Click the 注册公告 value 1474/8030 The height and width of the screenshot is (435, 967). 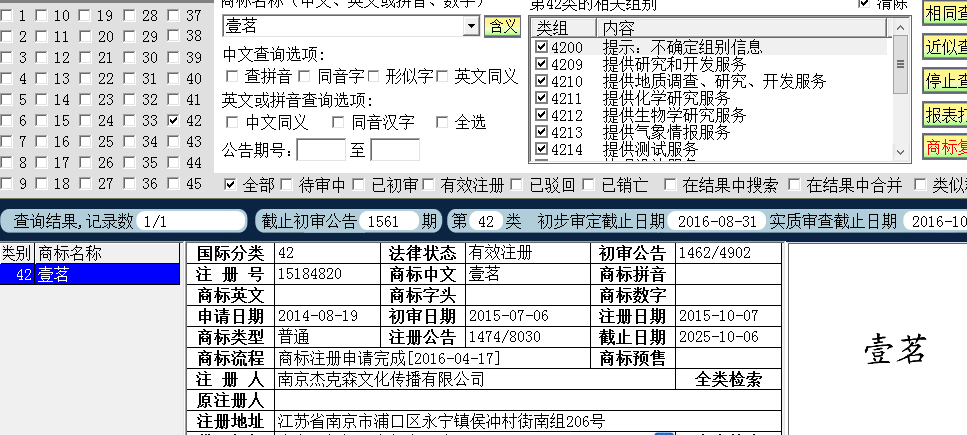click(x=504, y=337)
